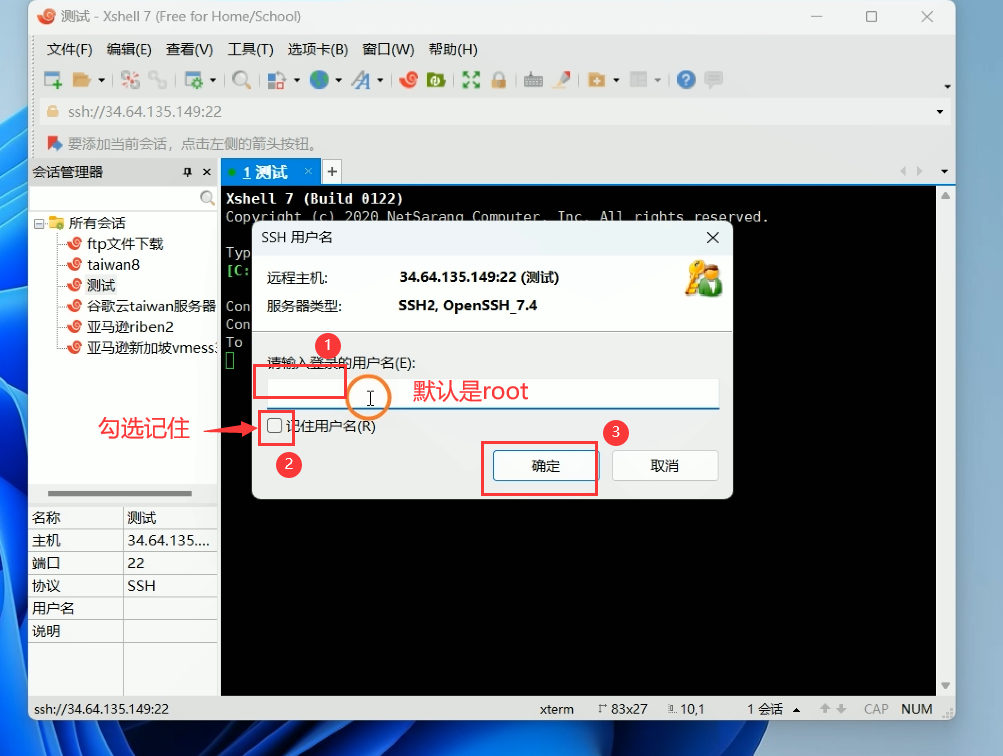Select the 谷歌云taiwan服务器 session

click(152, 306)
